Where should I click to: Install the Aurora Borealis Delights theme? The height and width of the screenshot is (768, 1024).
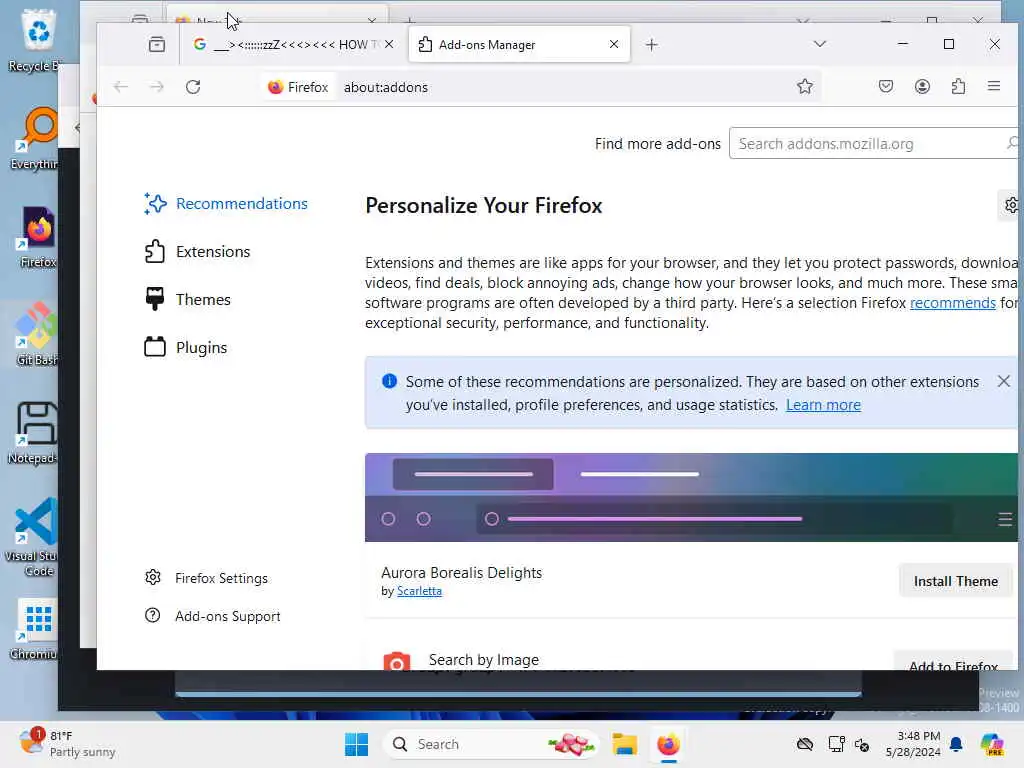tap(955, 581)
